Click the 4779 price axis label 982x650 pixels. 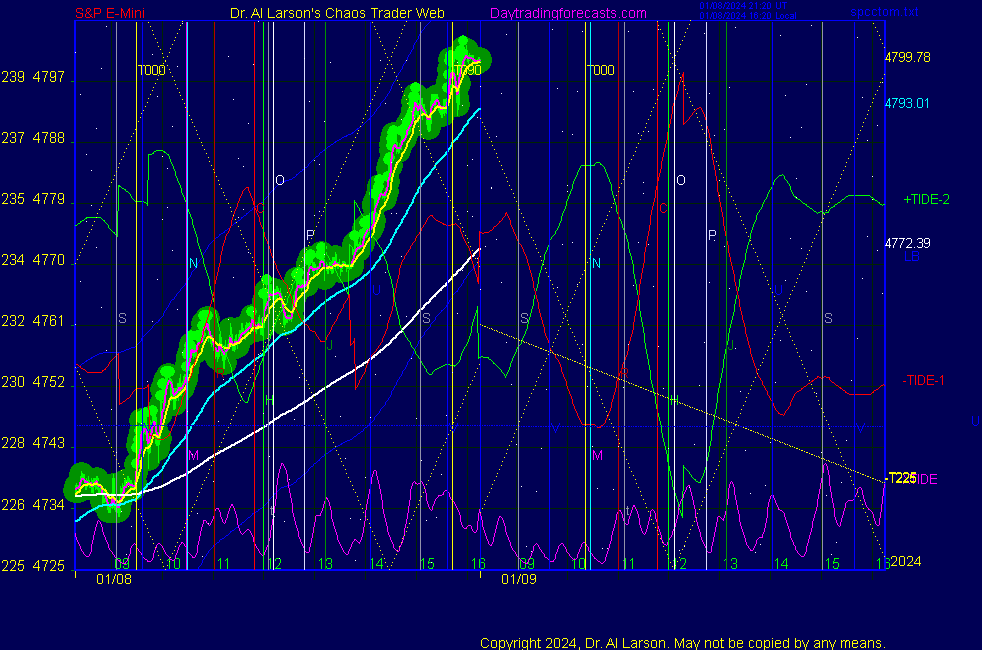point(48,199)
